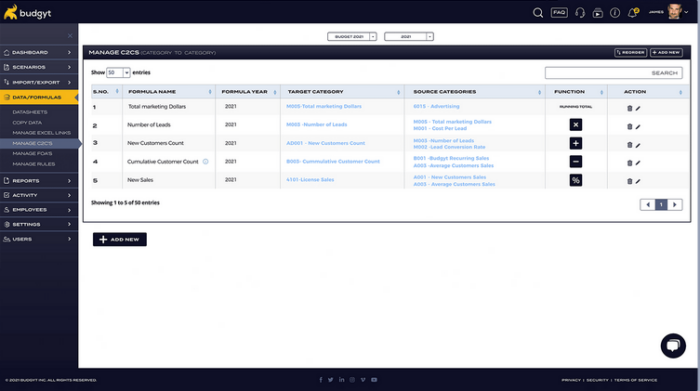
Task: Sort by Formula Name column header
Action: (x=170, y=92)
